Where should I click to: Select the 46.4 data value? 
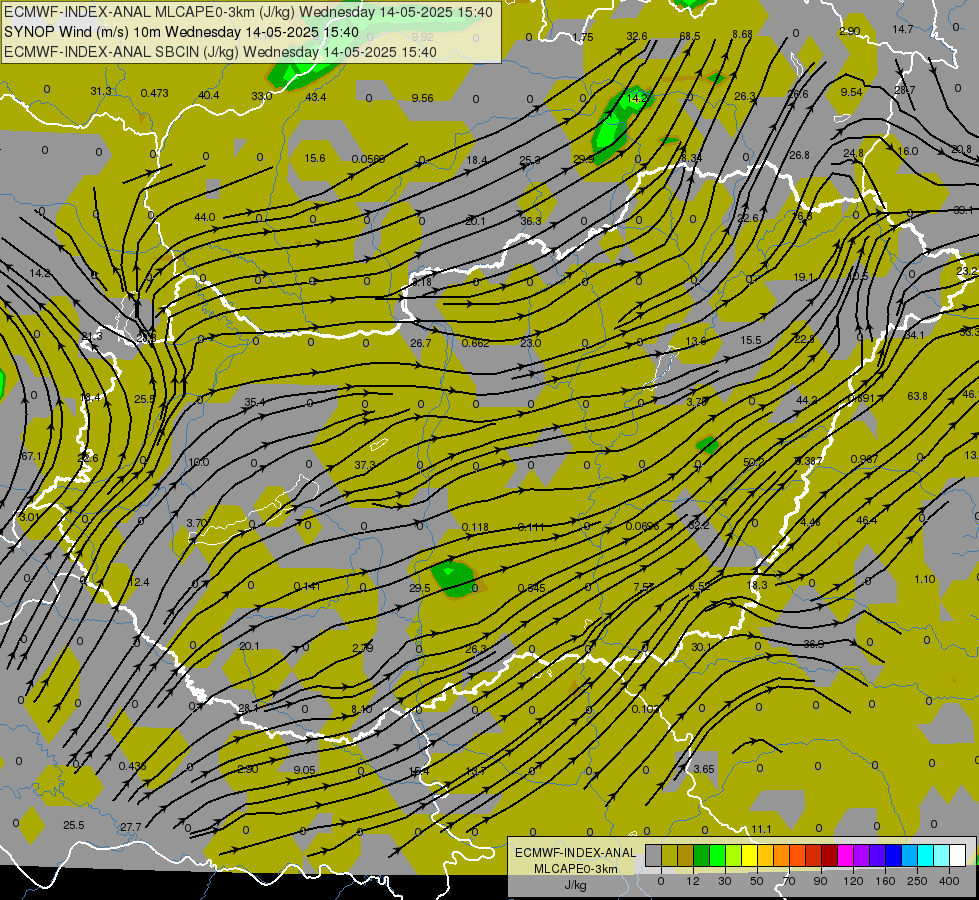click(867, 520)
